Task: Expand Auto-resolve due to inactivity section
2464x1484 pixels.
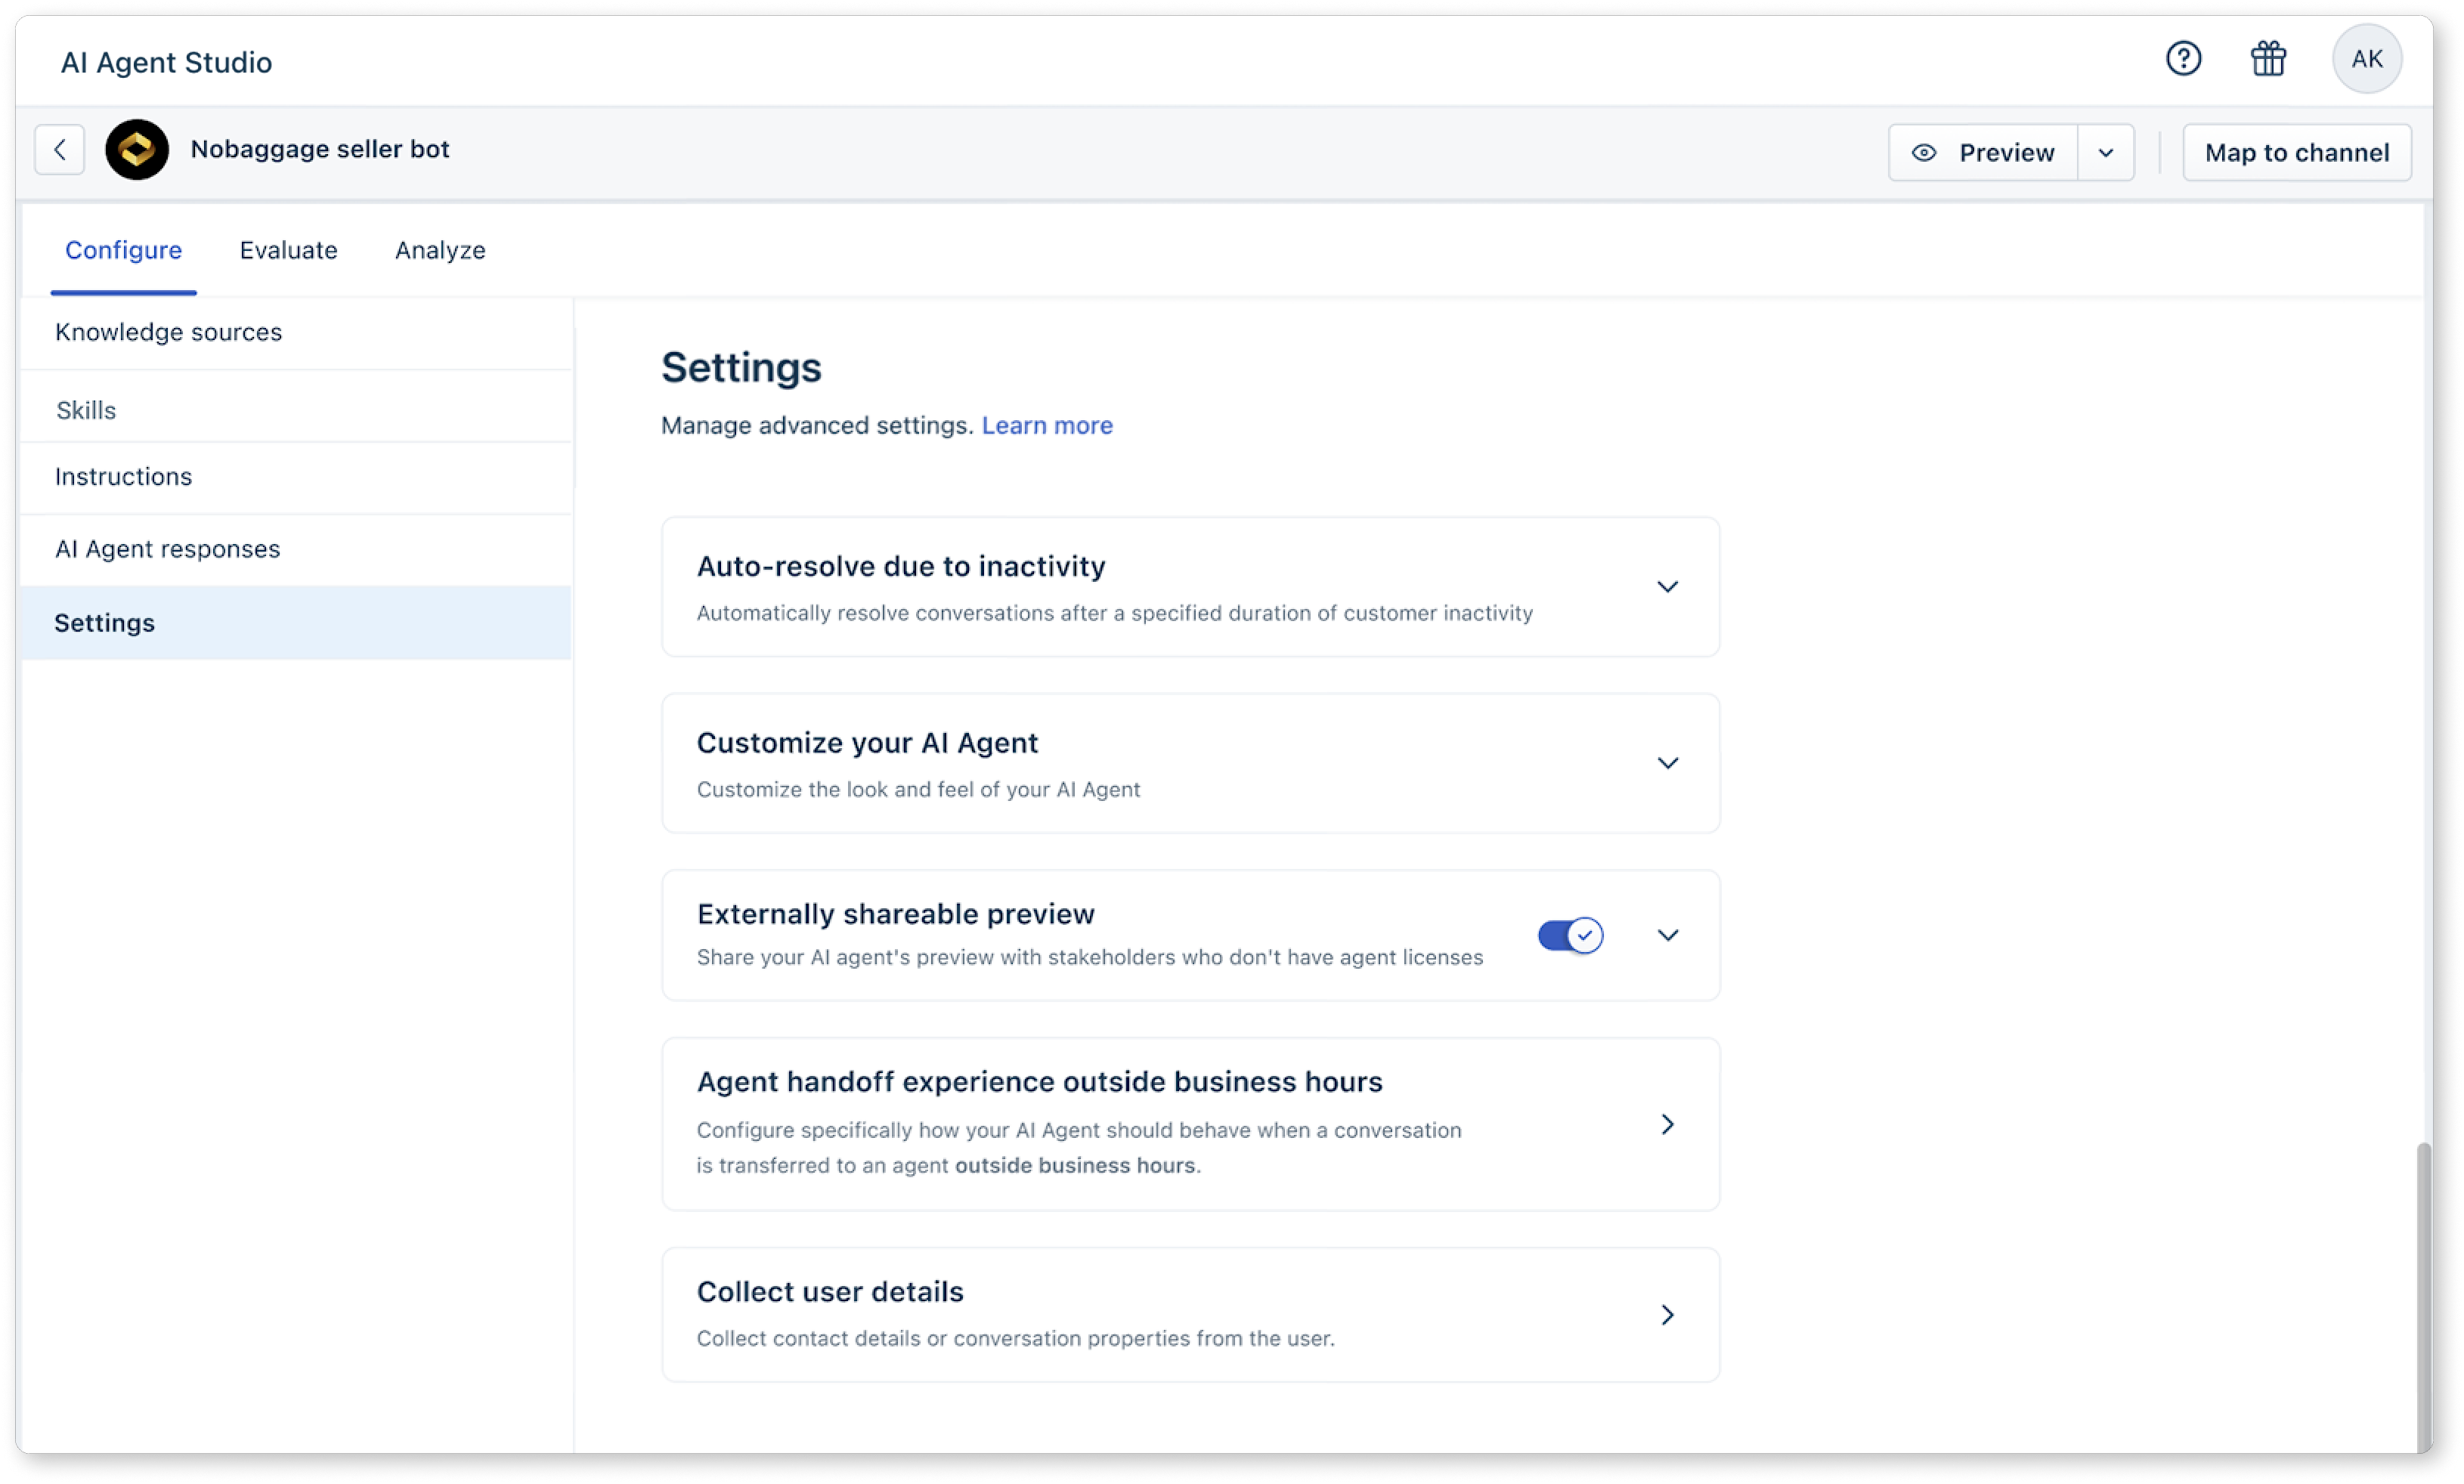Action: point(1667,587)
